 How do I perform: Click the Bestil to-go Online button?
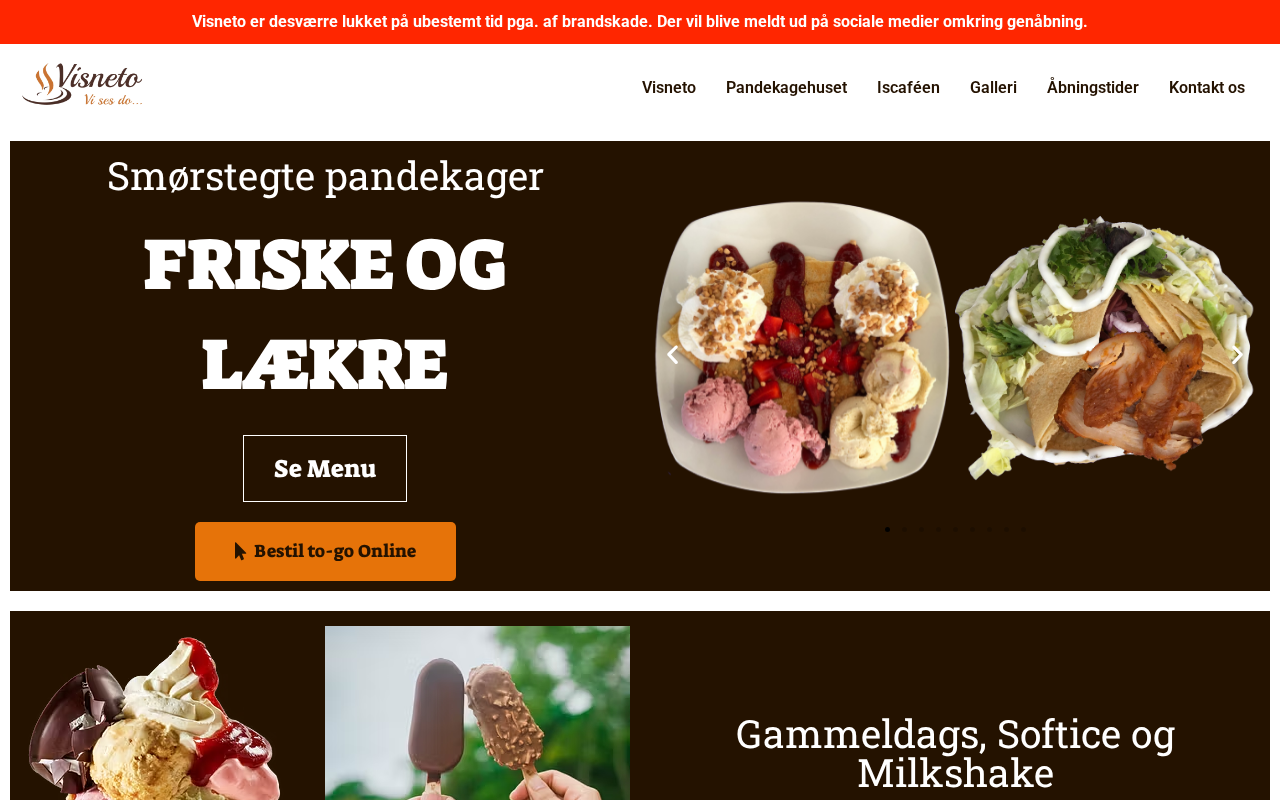(x=325, y=551)
